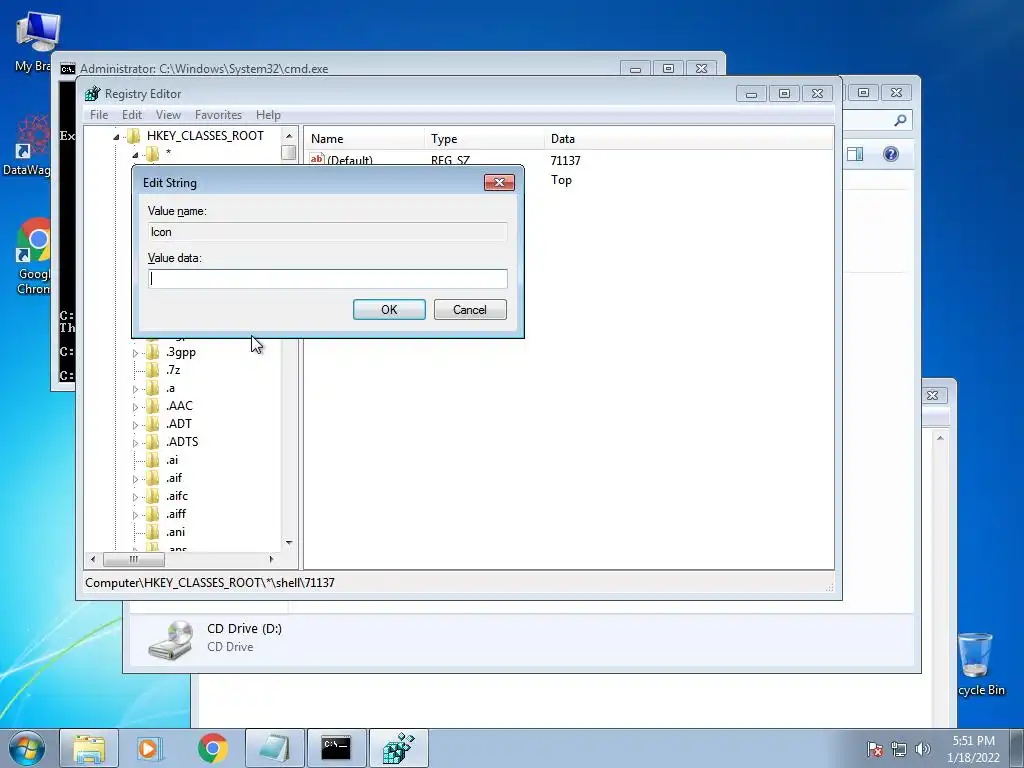The height and width of the screenshot is (768, 1024).
Task: Click the Type column header
Action: [x=484, y=138]
